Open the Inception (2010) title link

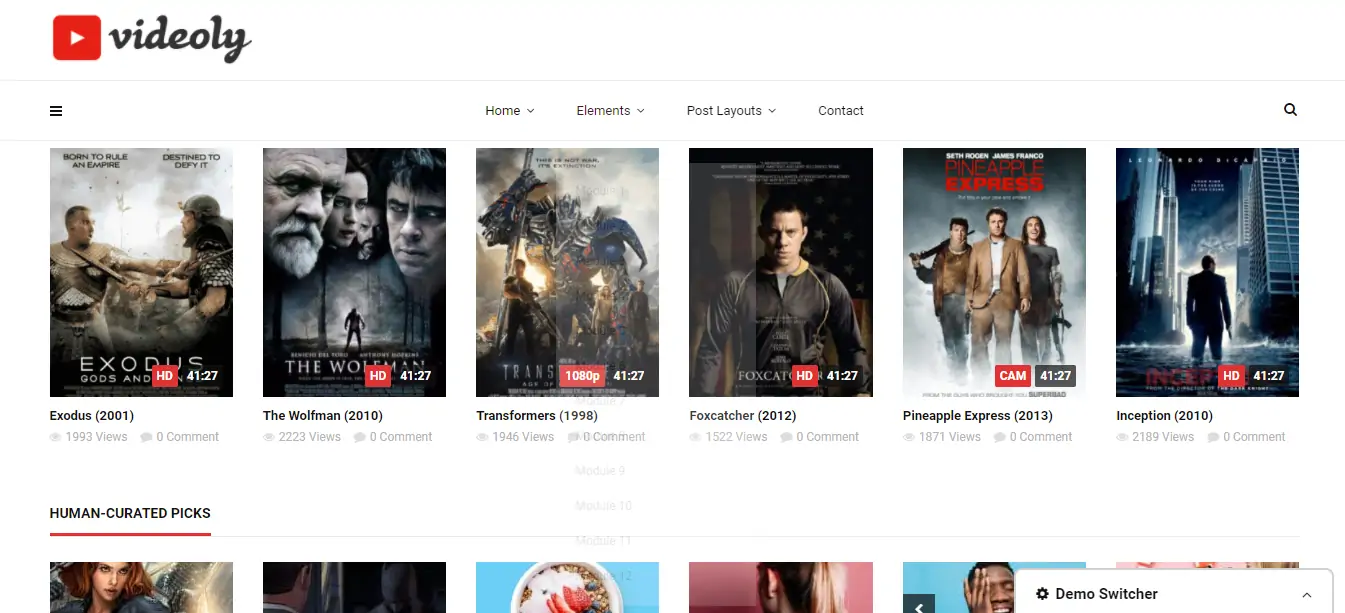(1164, 416)
